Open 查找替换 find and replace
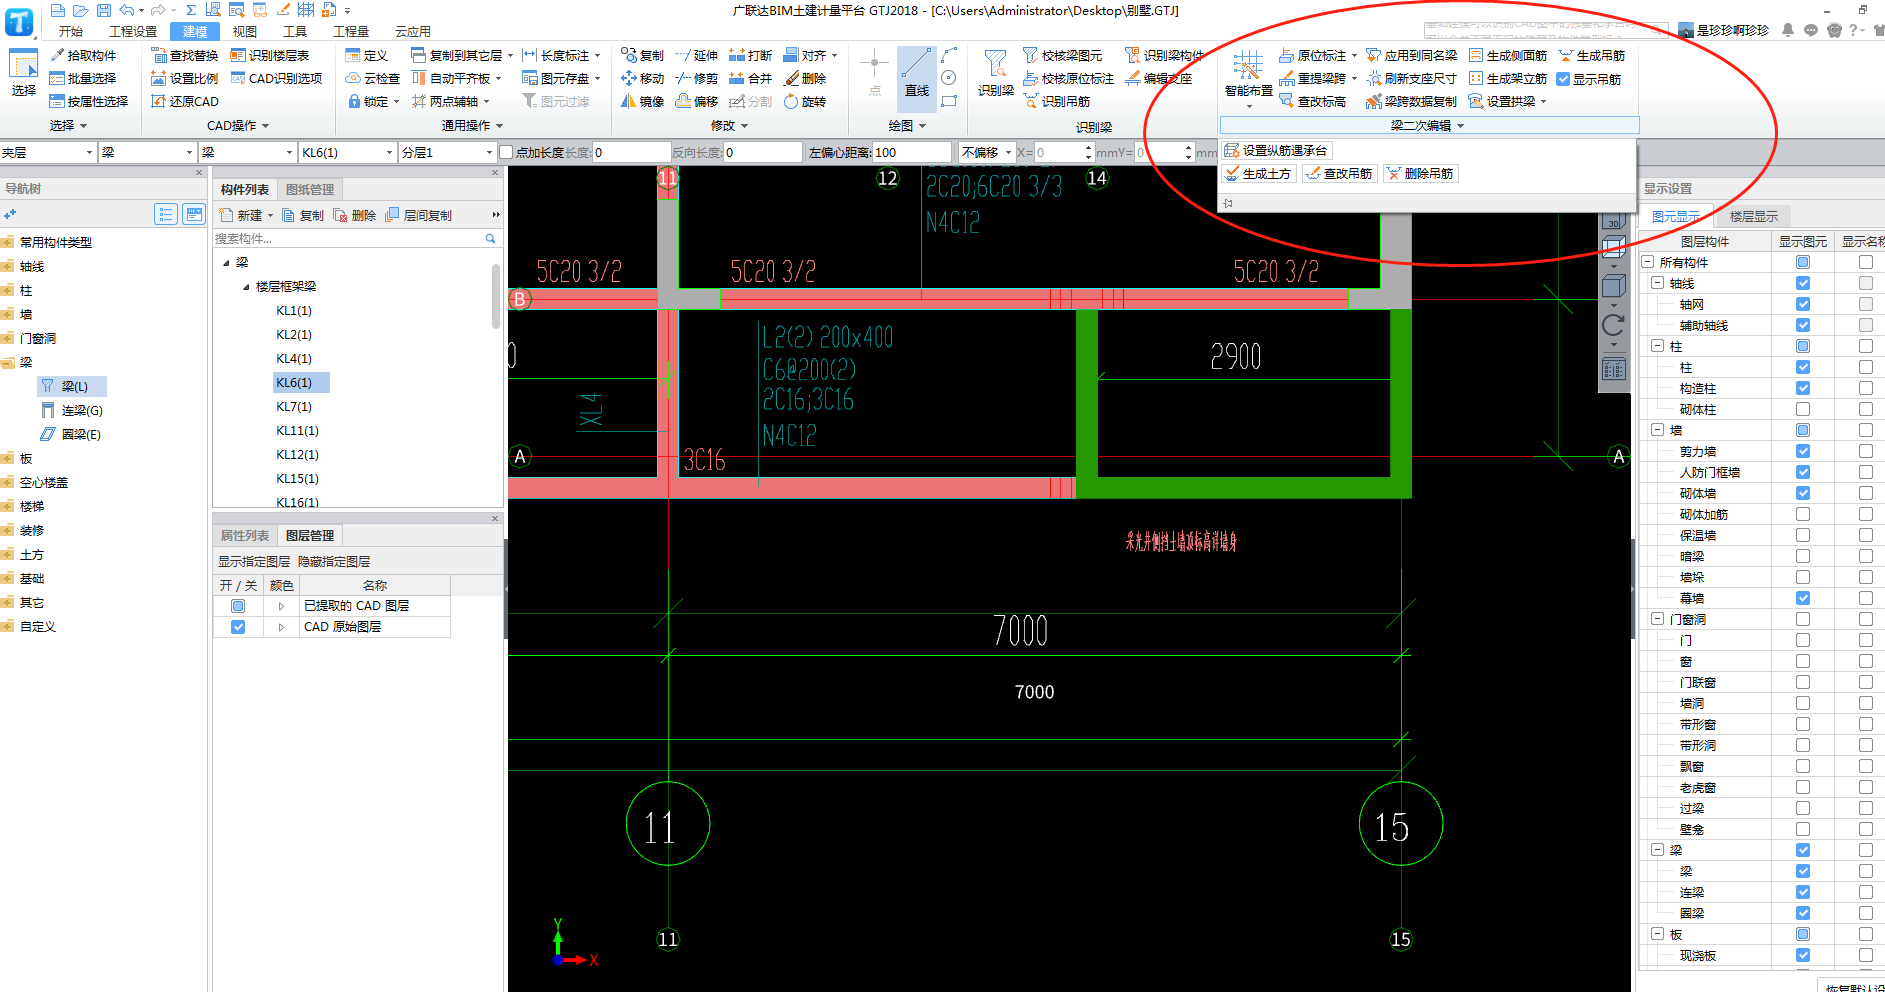Screen dimensions: 1885x992 [x=185, y=56]
